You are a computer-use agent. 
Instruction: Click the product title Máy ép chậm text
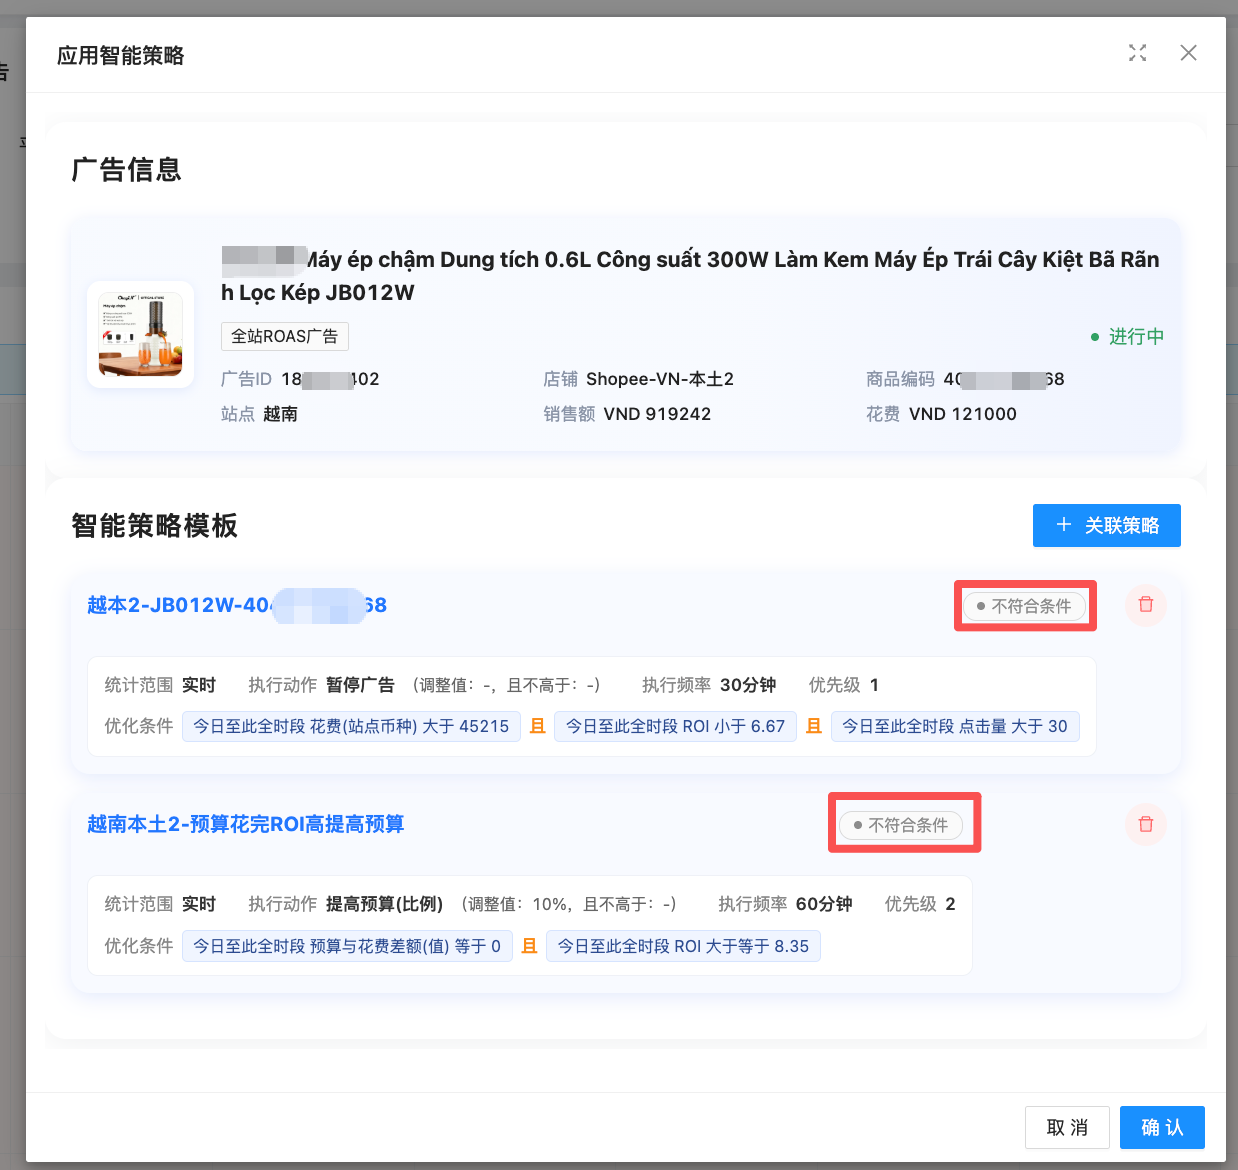(x=690, y=276)
